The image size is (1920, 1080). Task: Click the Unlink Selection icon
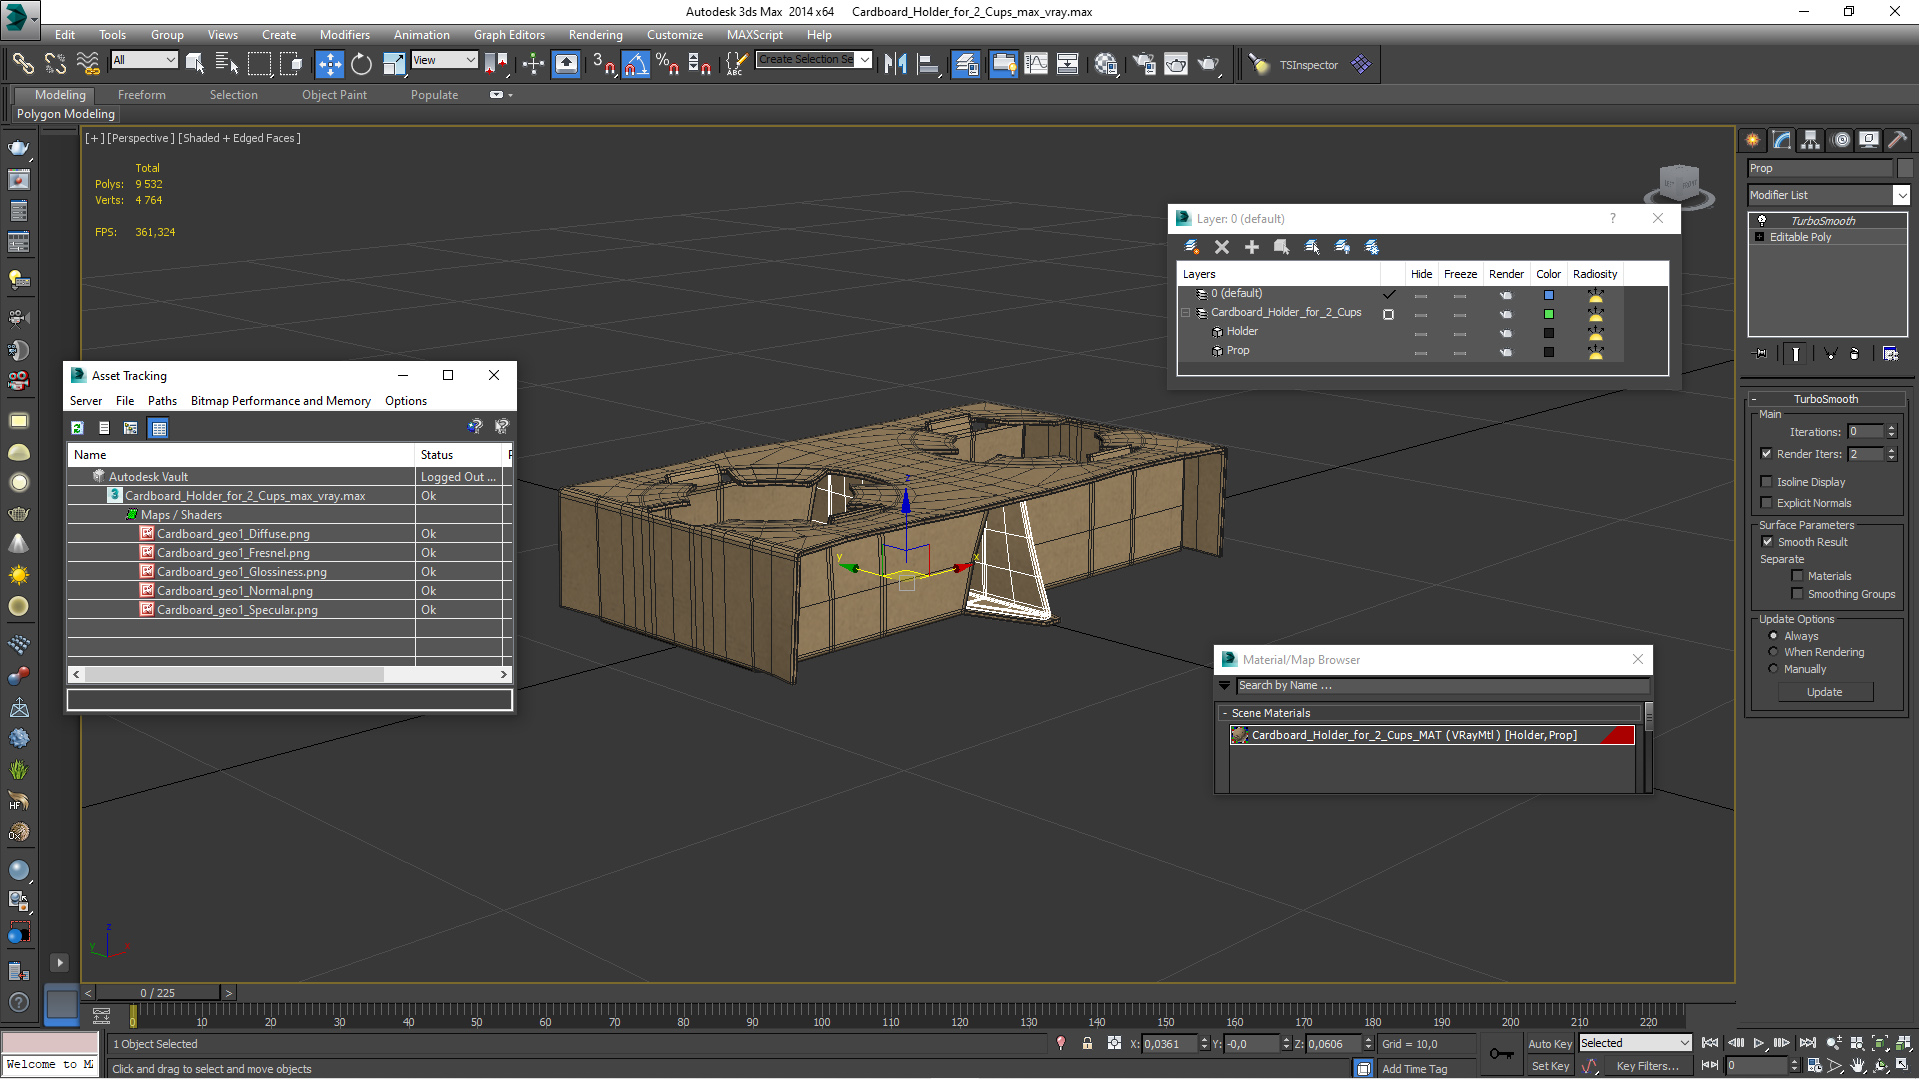[55, 64]
